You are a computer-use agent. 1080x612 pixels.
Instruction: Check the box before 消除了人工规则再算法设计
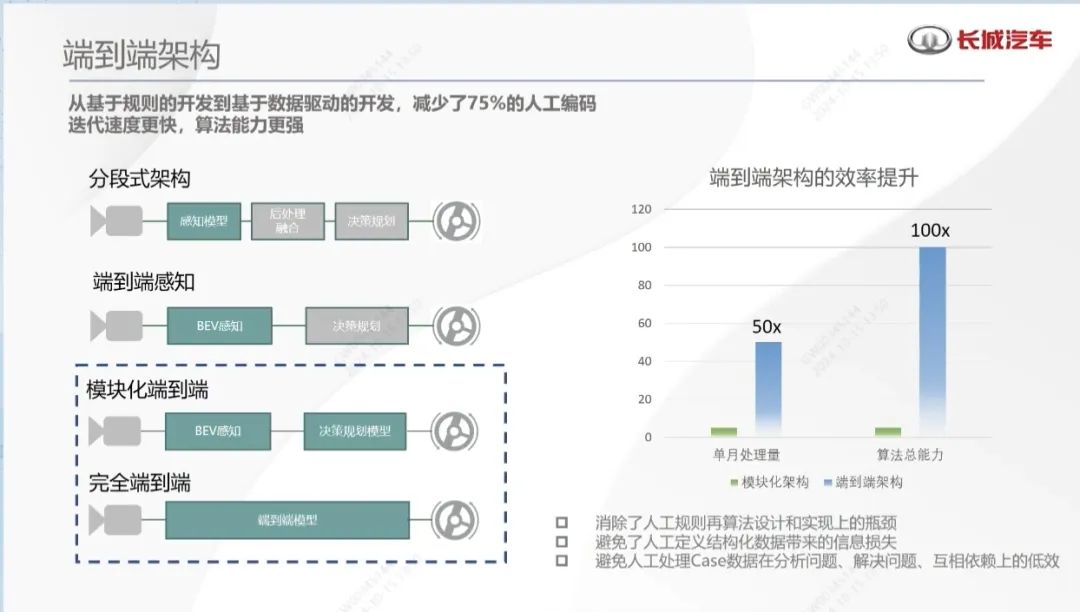562,522
